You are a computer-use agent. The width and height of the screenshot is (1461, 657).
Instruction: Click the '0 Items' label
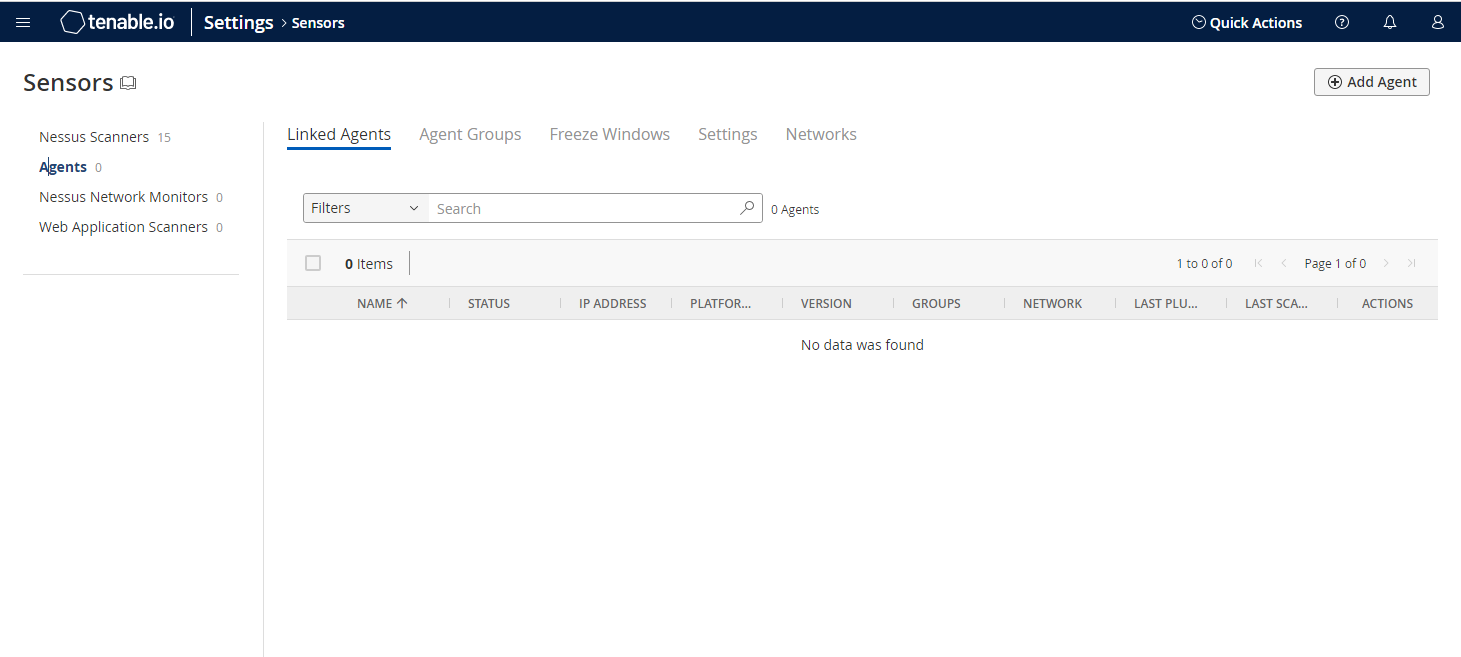[369, 264]
